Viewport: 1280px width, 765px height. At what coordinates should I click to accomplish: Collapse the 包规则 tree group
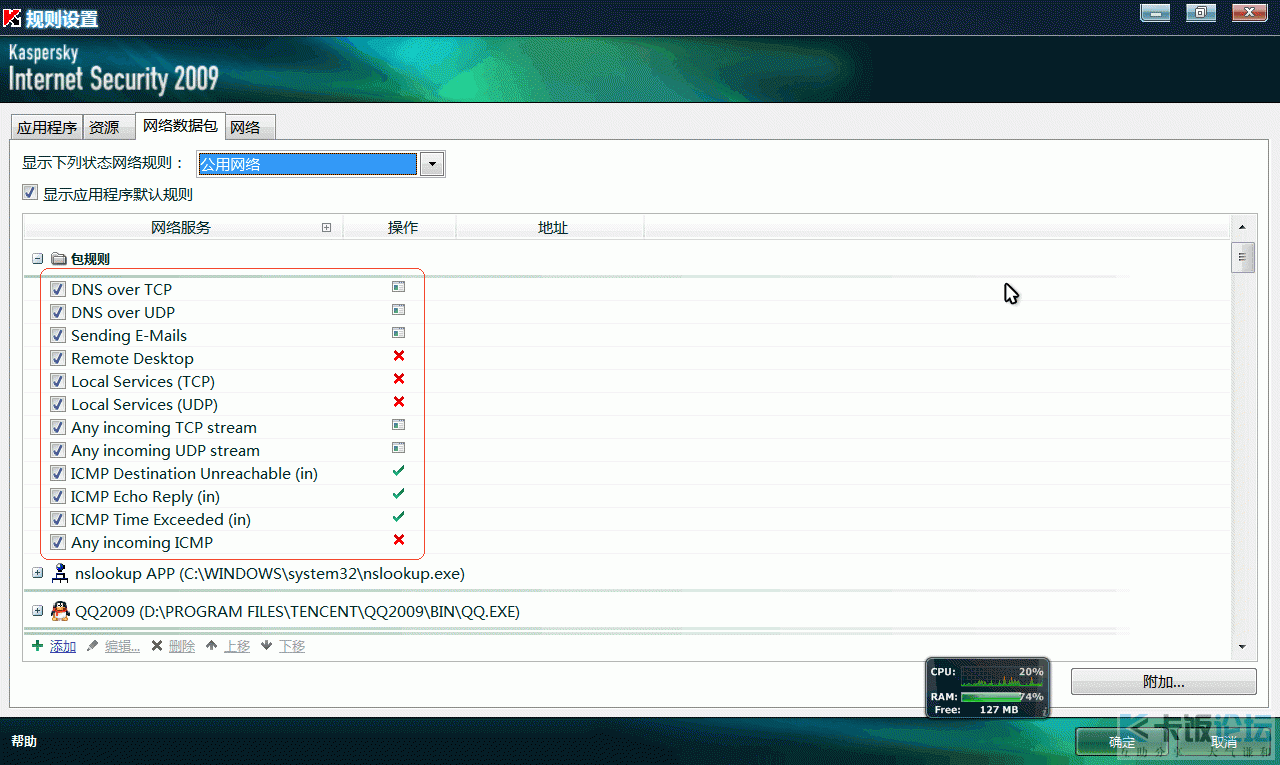[x=38, y=259]
